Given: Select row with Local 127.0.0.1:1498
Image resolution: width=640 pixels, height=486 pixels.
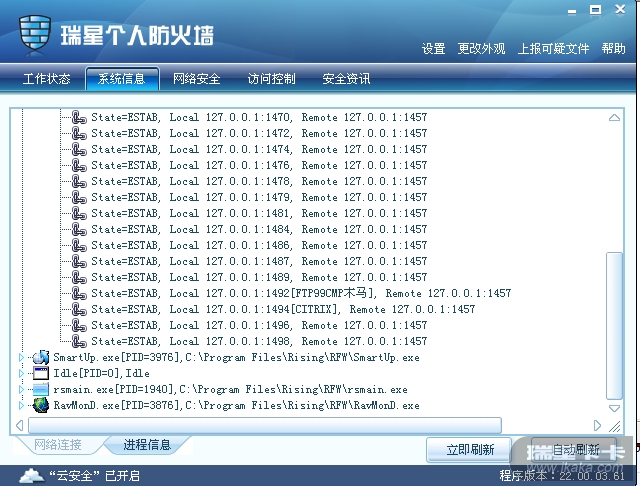Looking at the screenshot, I should (259, 341).
